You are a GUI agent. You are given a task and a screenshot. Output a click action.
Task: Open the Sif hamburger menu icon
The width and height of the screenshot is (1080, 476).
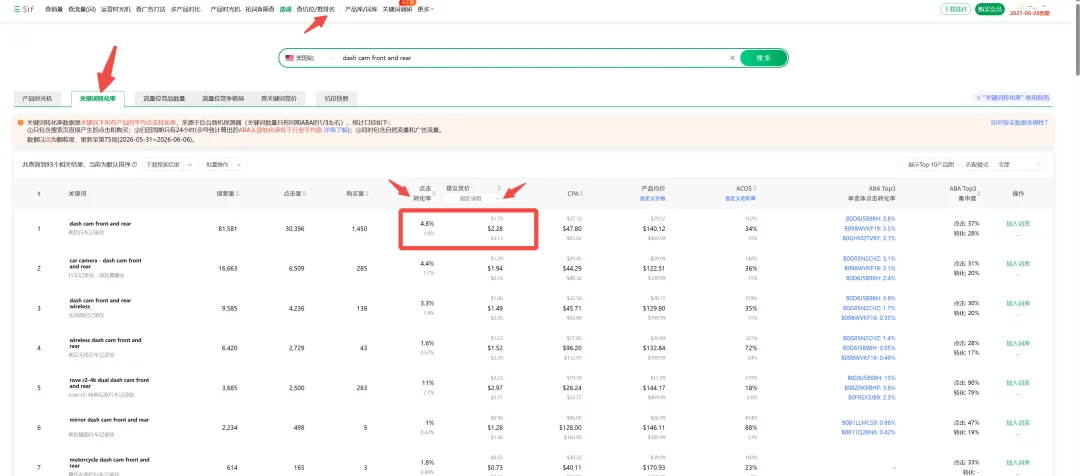pos(17,10)
